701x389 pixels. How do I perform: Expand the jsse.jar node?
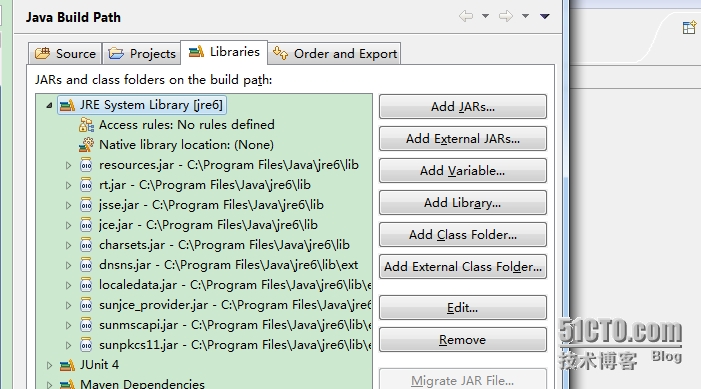pos(68,205)
